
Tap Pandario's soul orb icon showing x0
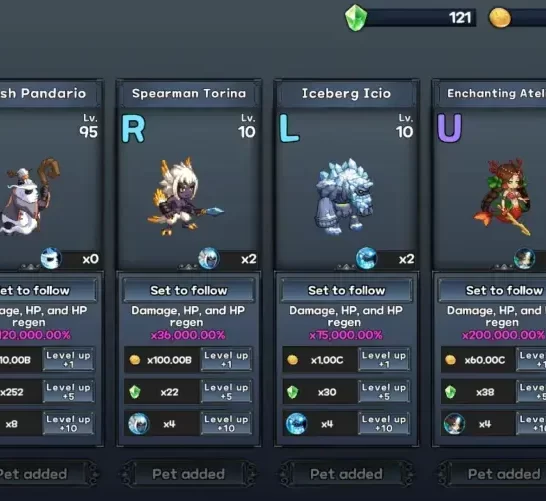pos(51,258)
